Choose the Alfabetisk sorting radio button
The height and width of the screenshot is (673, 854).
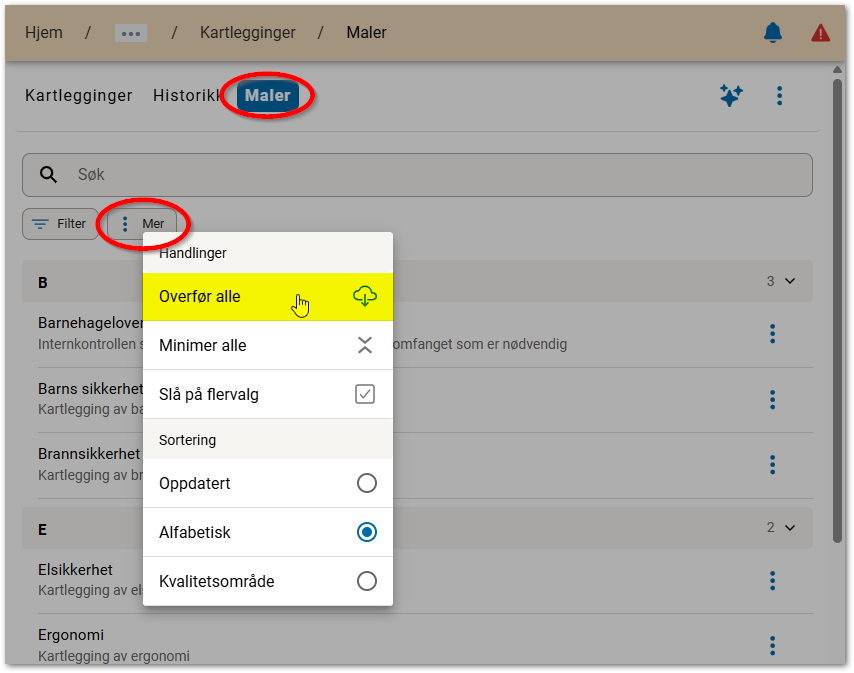point(366,532)
